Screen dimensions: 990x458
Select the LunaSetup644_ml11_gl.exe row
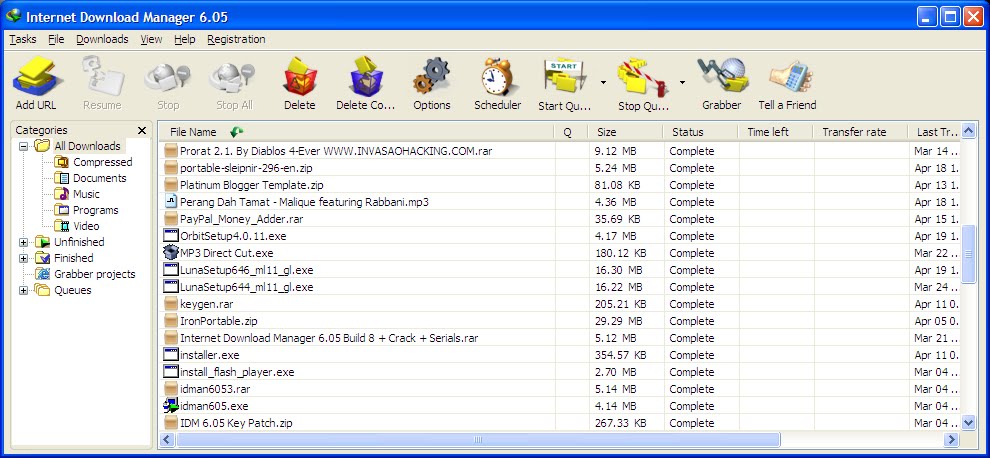click(559, 287)
